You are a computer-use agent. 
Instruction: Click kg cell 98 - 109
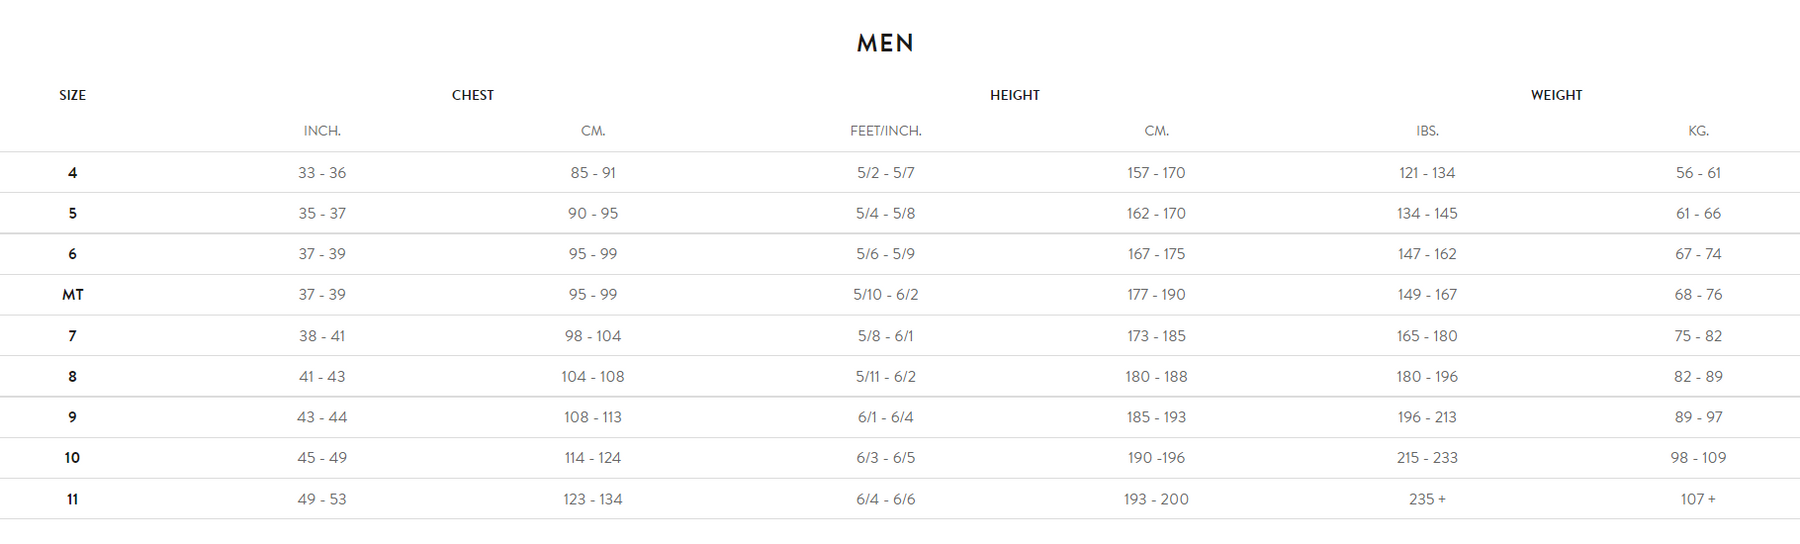pos(1698,458)
